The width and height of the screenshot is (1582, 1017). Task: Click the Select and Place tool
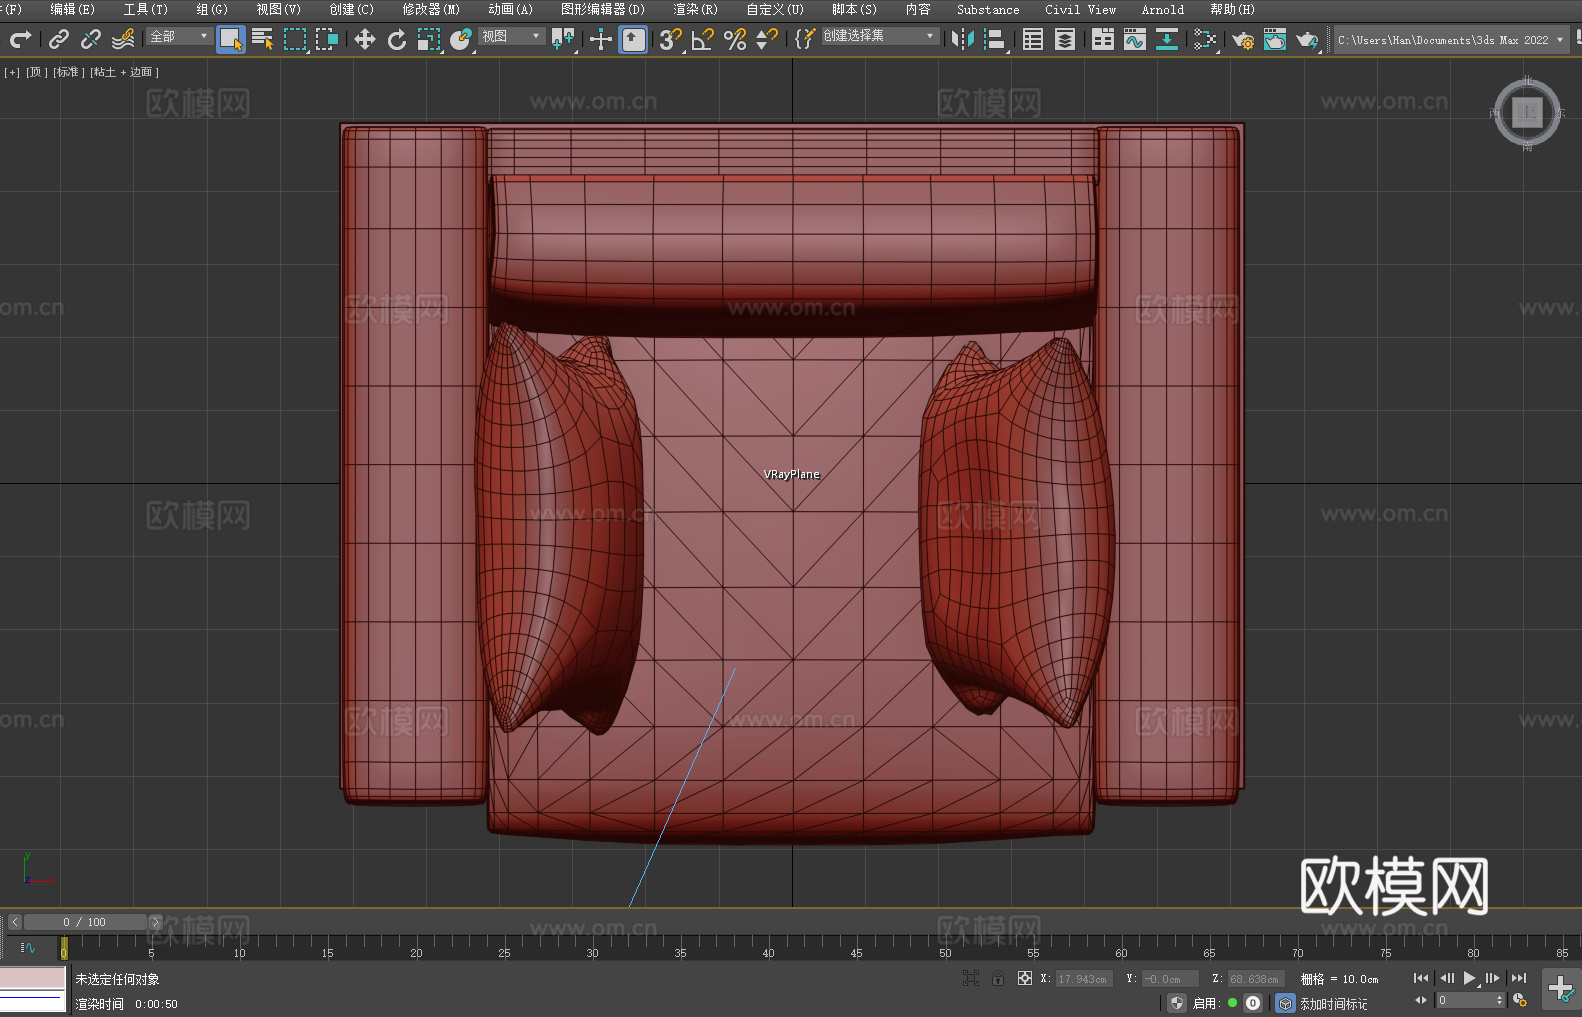point(461,39)
